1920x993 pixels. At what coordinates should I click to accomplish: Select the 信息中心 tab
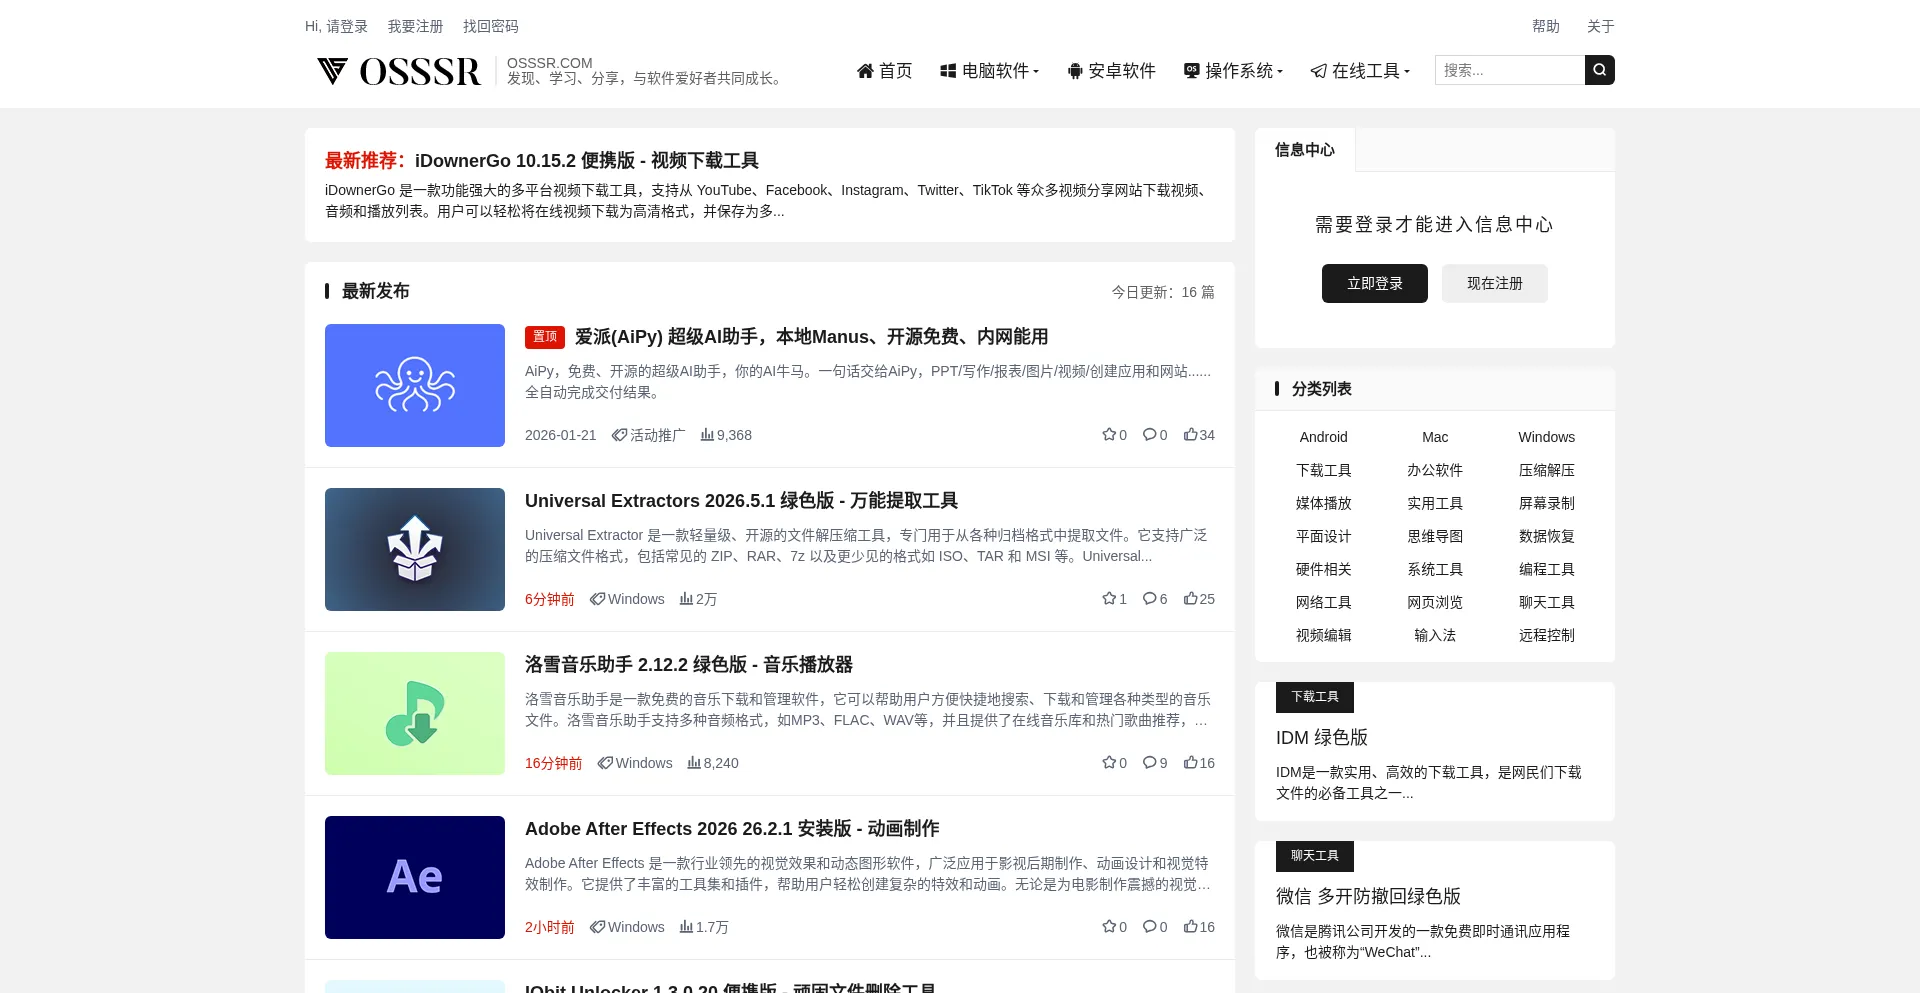[1305, 150]
